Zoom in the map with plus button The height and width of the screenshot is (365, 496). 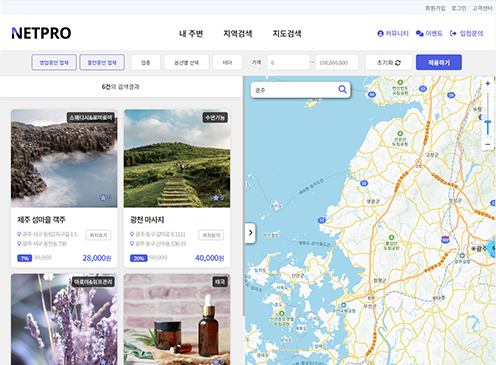488,83
